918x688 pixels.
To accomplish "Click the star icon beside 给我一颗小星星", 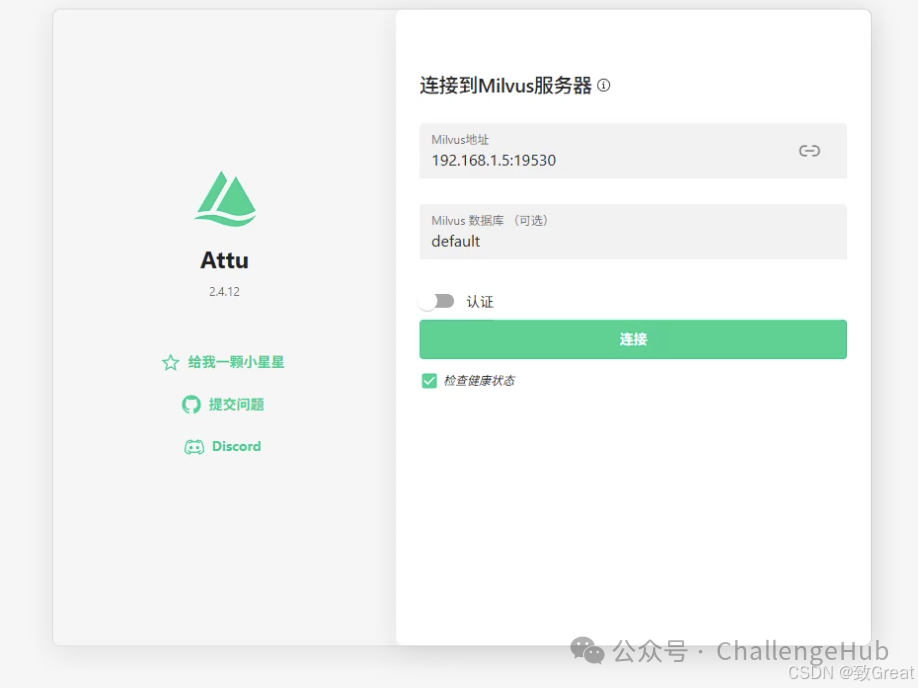I will (170, 362).
